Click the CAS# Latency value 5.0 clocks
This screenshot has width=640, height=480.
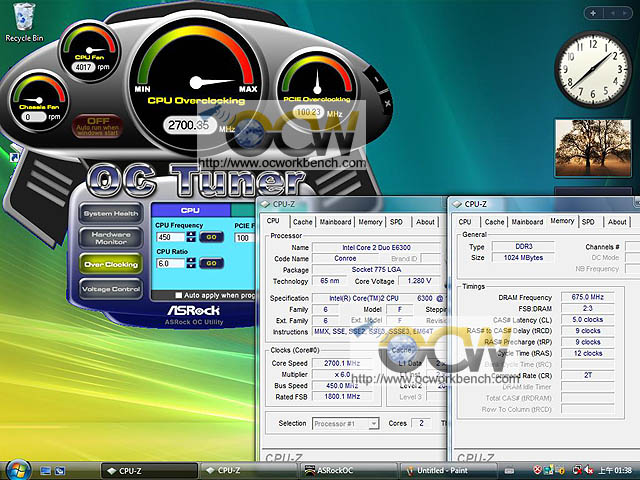(x=587, y=320)
